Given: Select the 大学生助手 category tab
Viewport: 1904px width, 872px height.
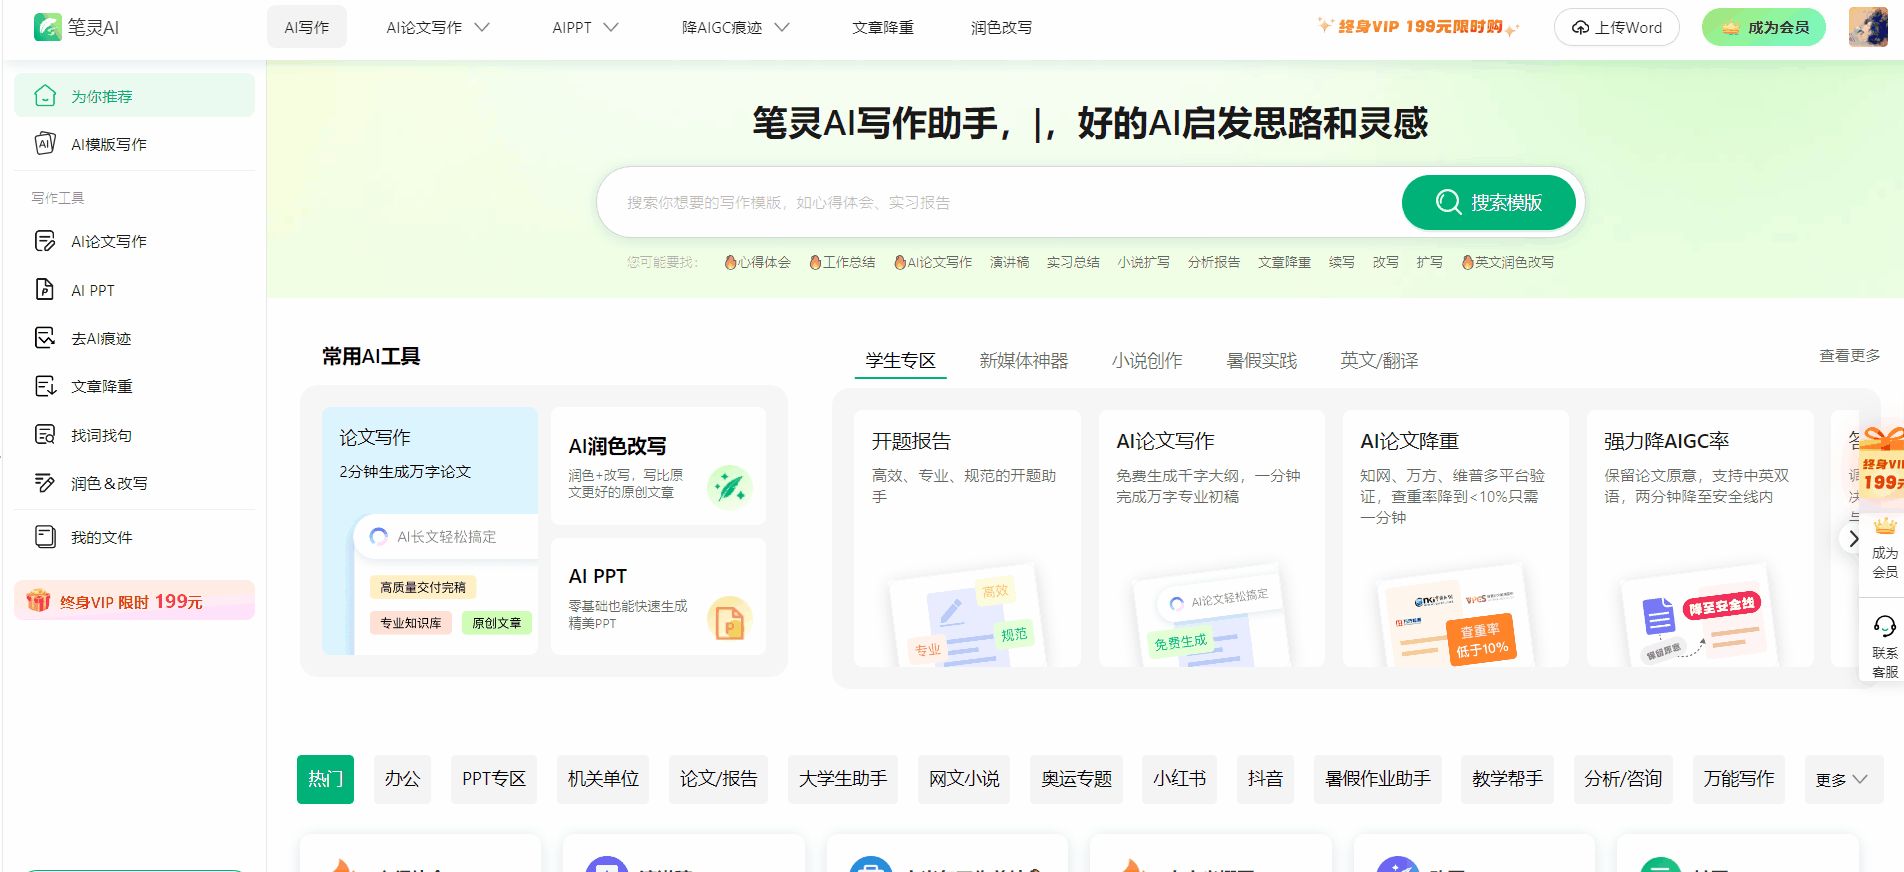Looking at the screenshot, I should pos(843,779).
